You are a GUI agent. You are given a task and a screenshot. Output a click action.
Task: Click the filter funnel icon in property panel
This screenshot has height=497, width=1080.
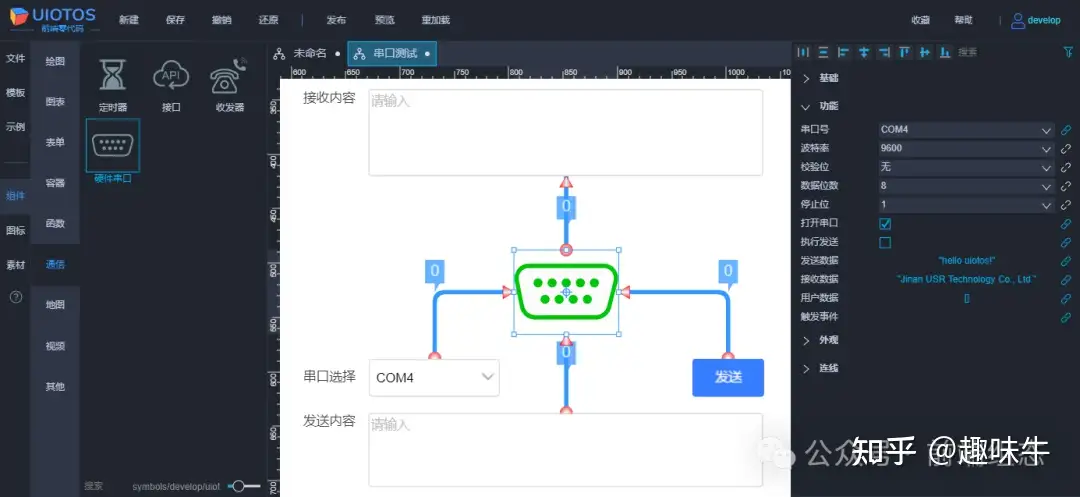[1068, 52]
